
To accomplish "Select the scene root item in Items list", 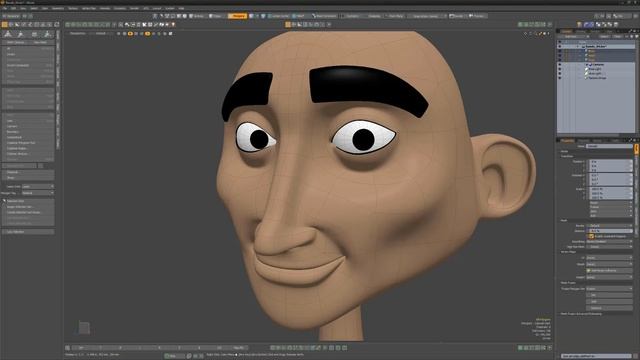I will pyautogui.click(x=596, y=46).
